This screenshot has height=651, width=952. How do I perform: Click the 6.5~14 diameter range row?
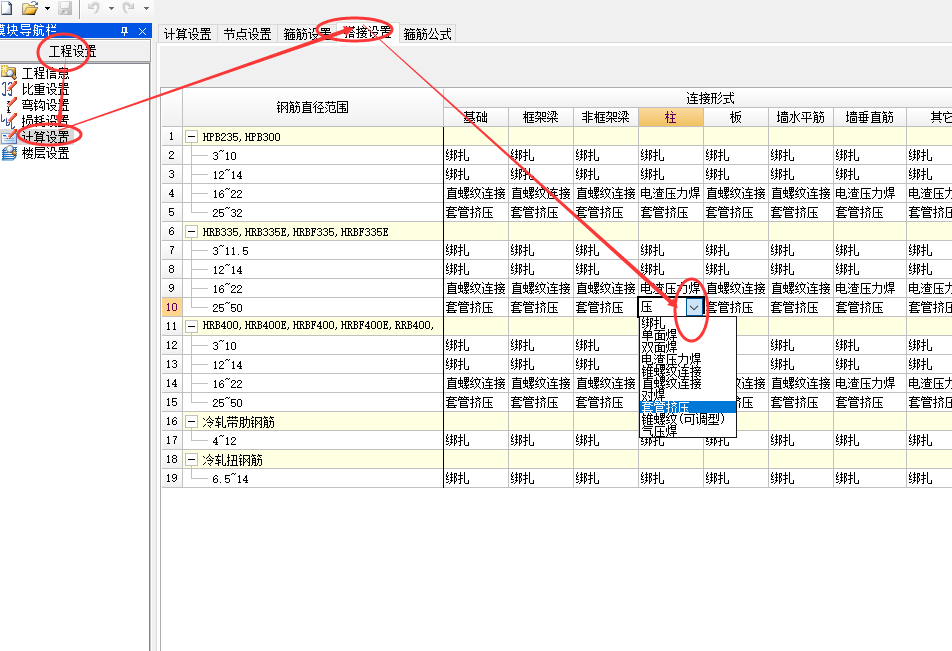click(313, 479)
